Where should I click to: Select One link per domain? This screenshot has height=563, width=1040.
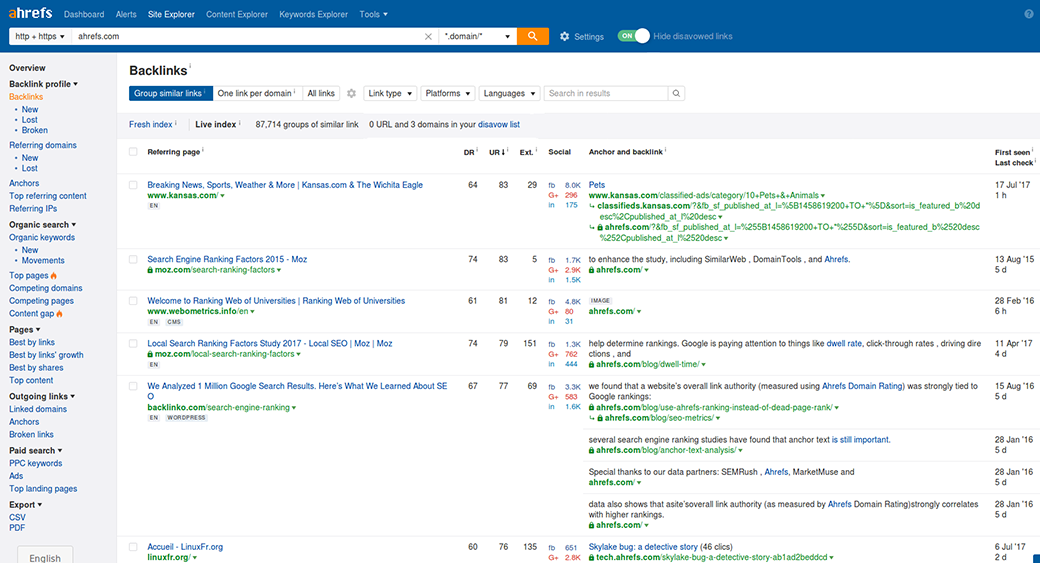coord(255,93)
